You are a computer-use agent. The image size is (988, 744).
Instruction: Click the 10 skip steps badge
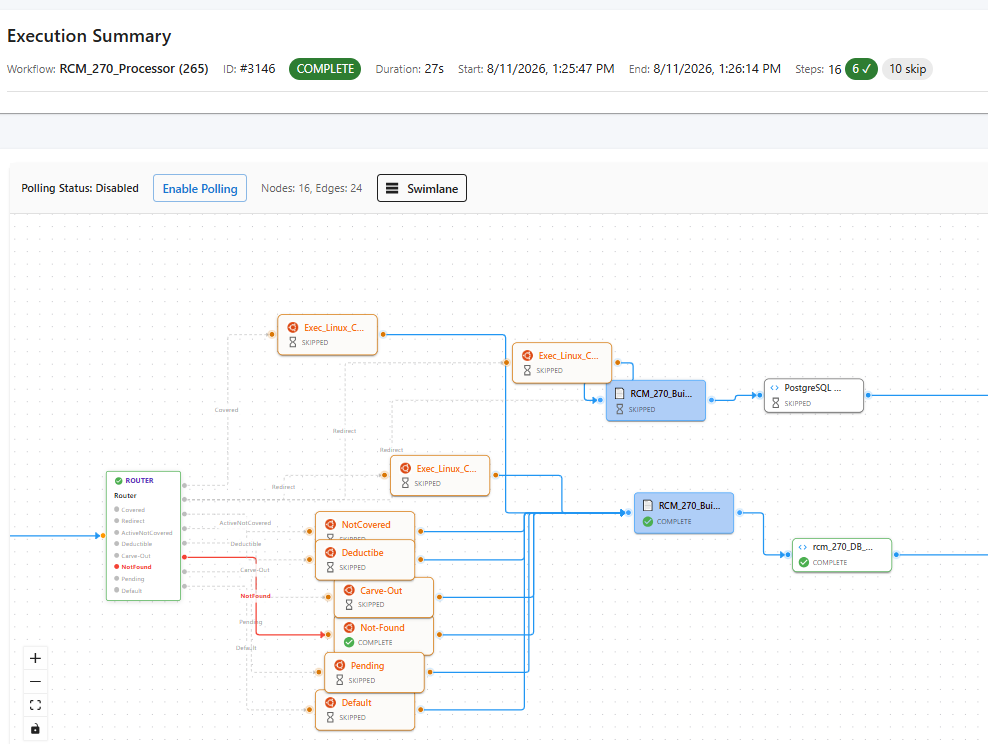tap(907, 69)
